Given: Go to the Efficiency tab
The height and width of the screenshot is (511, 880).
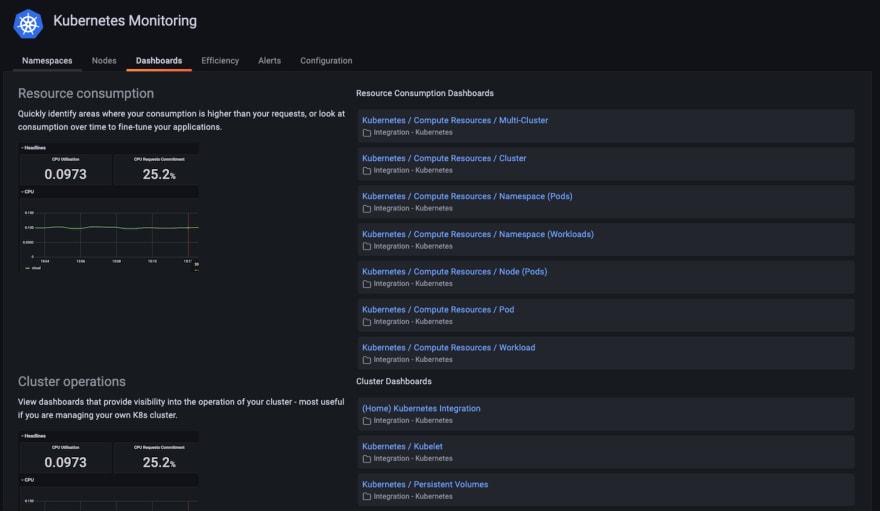Looking at the screenshot, I should tap(220, 61).
